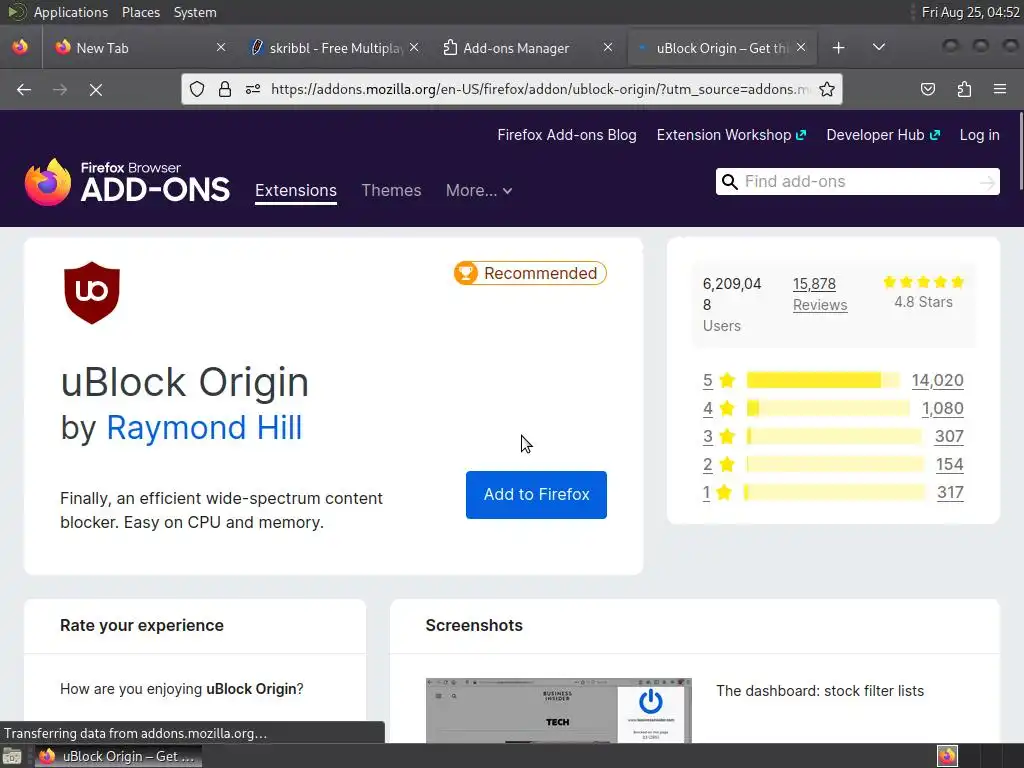
Task: Stop loading the page
Action: point(96,89)
